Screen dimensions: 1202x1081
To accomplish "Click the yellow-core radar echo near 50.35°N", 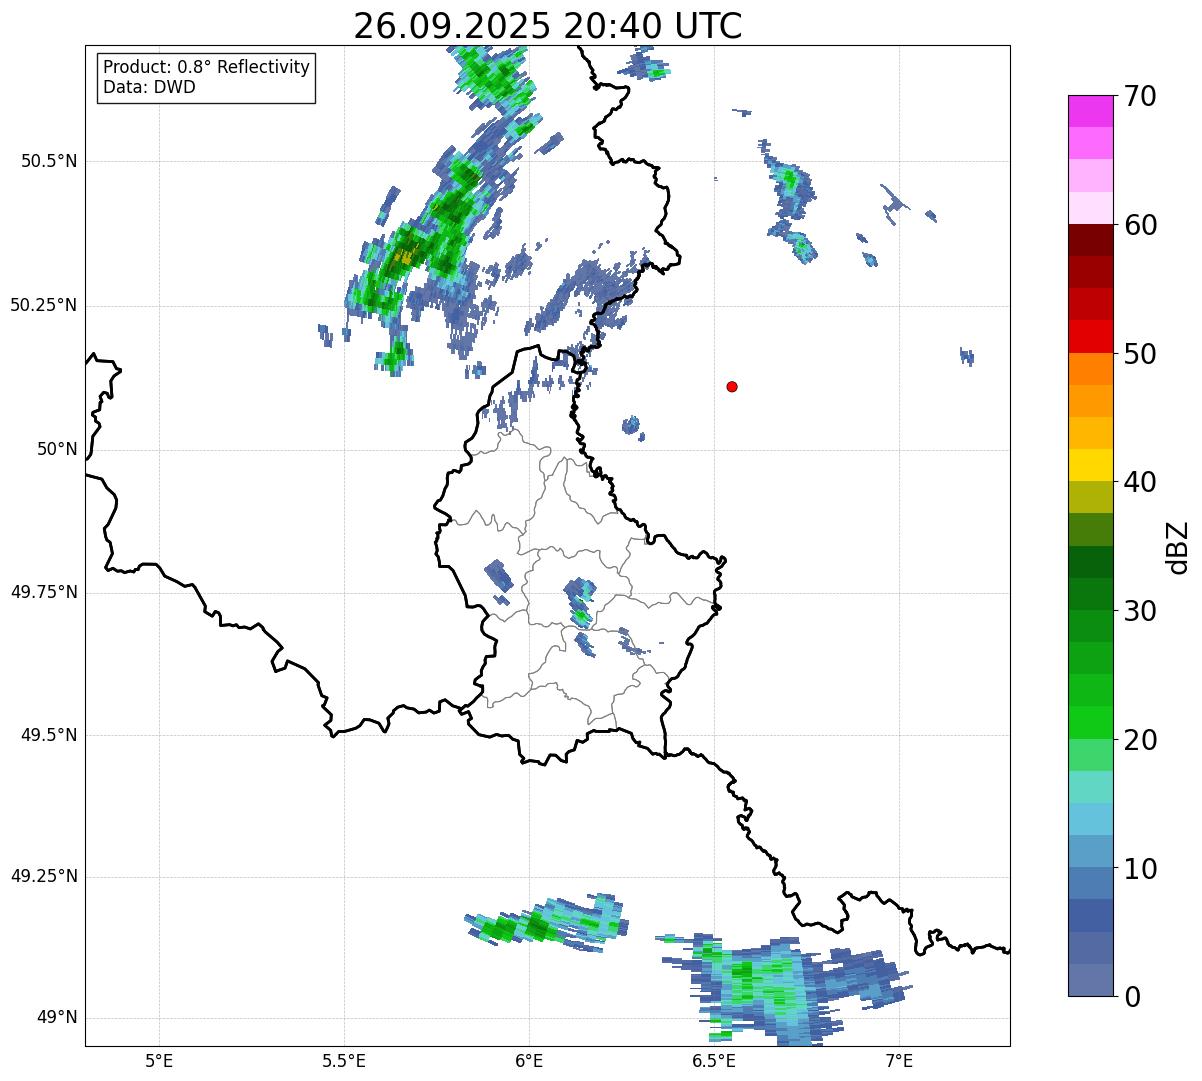I will coord(403,257).
